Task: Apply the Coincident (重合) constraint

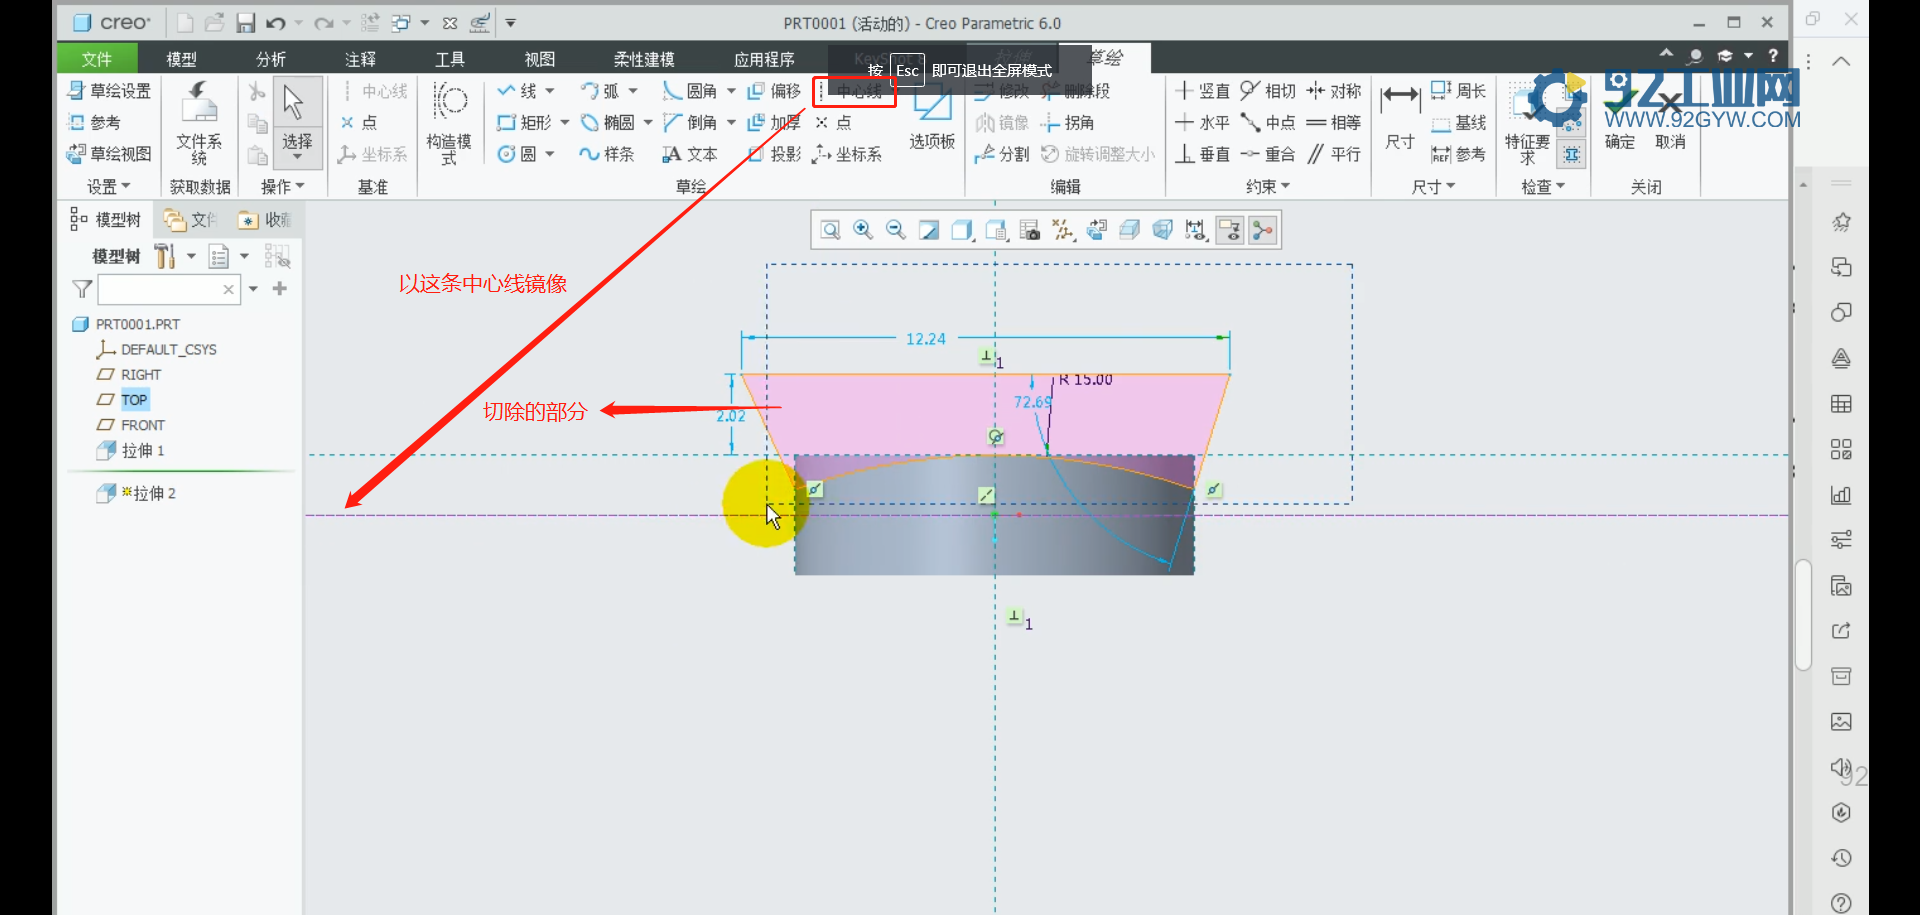Action: (1268, 154)
